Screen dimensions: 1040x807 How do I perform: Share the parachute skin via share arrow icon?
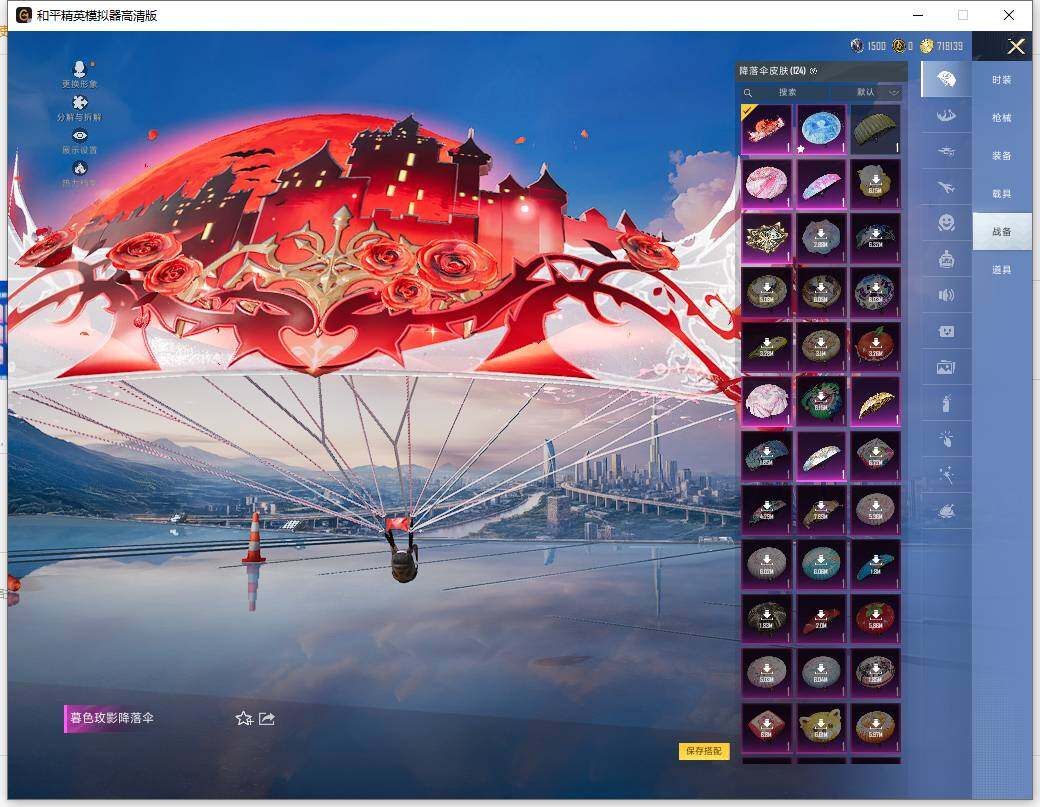(267, 718)
